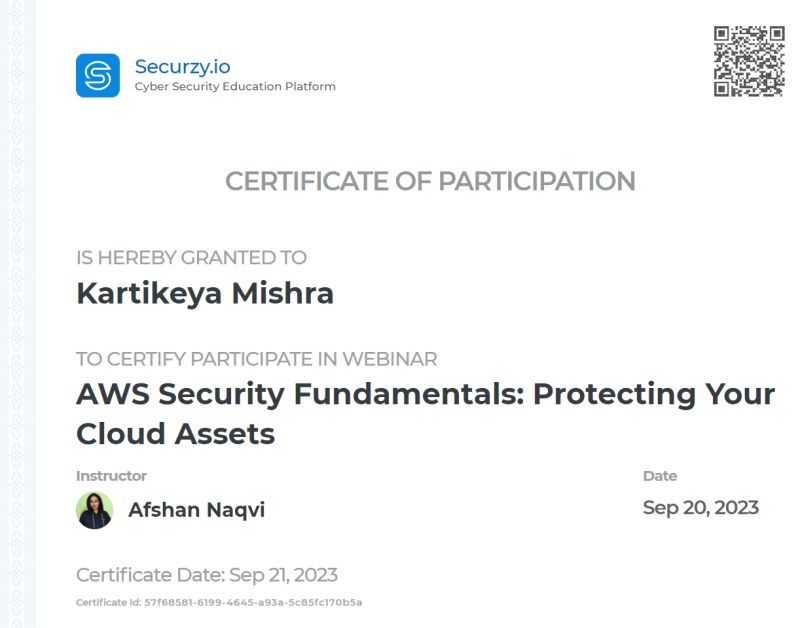
Task: Click the Instructor label
Action: [111, 476]
